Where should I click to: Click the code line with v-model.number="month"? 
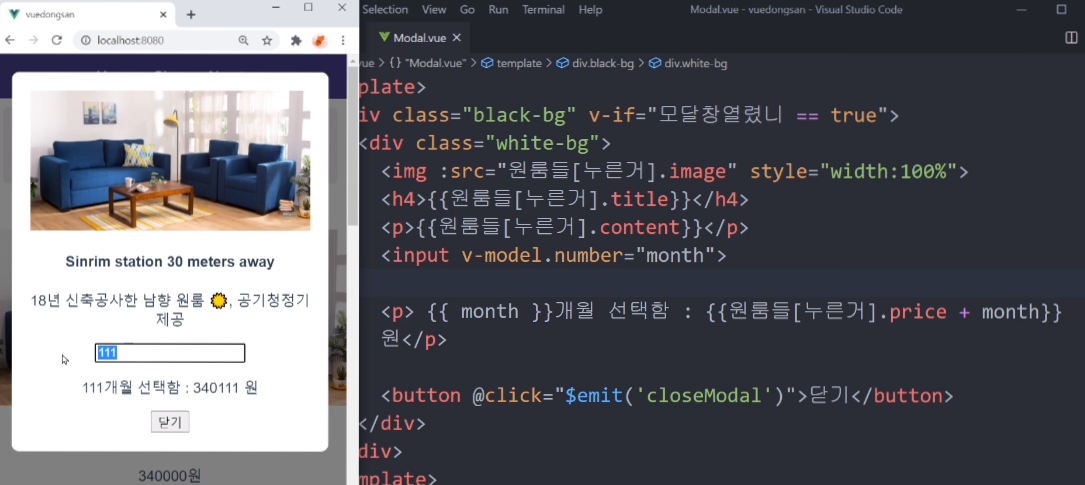coord(554,255)
